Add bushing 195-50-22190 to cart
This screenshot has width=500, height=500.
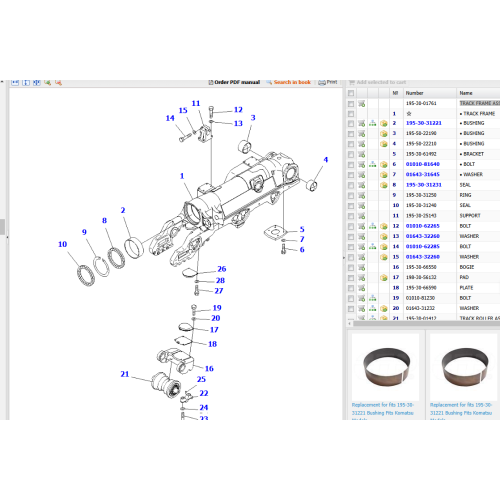(x=362, y=134)
